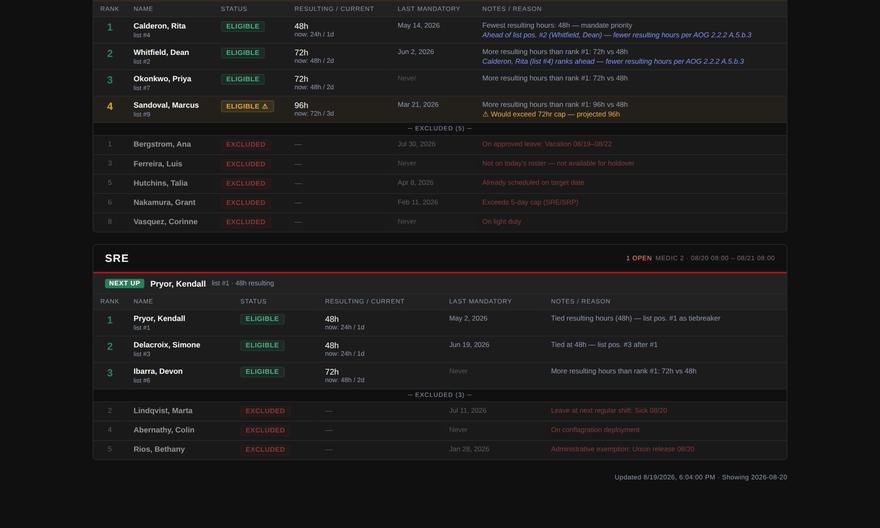
Task: Click Mar 21, 2026 last mandatory date
Action: (x=418, y=104)
